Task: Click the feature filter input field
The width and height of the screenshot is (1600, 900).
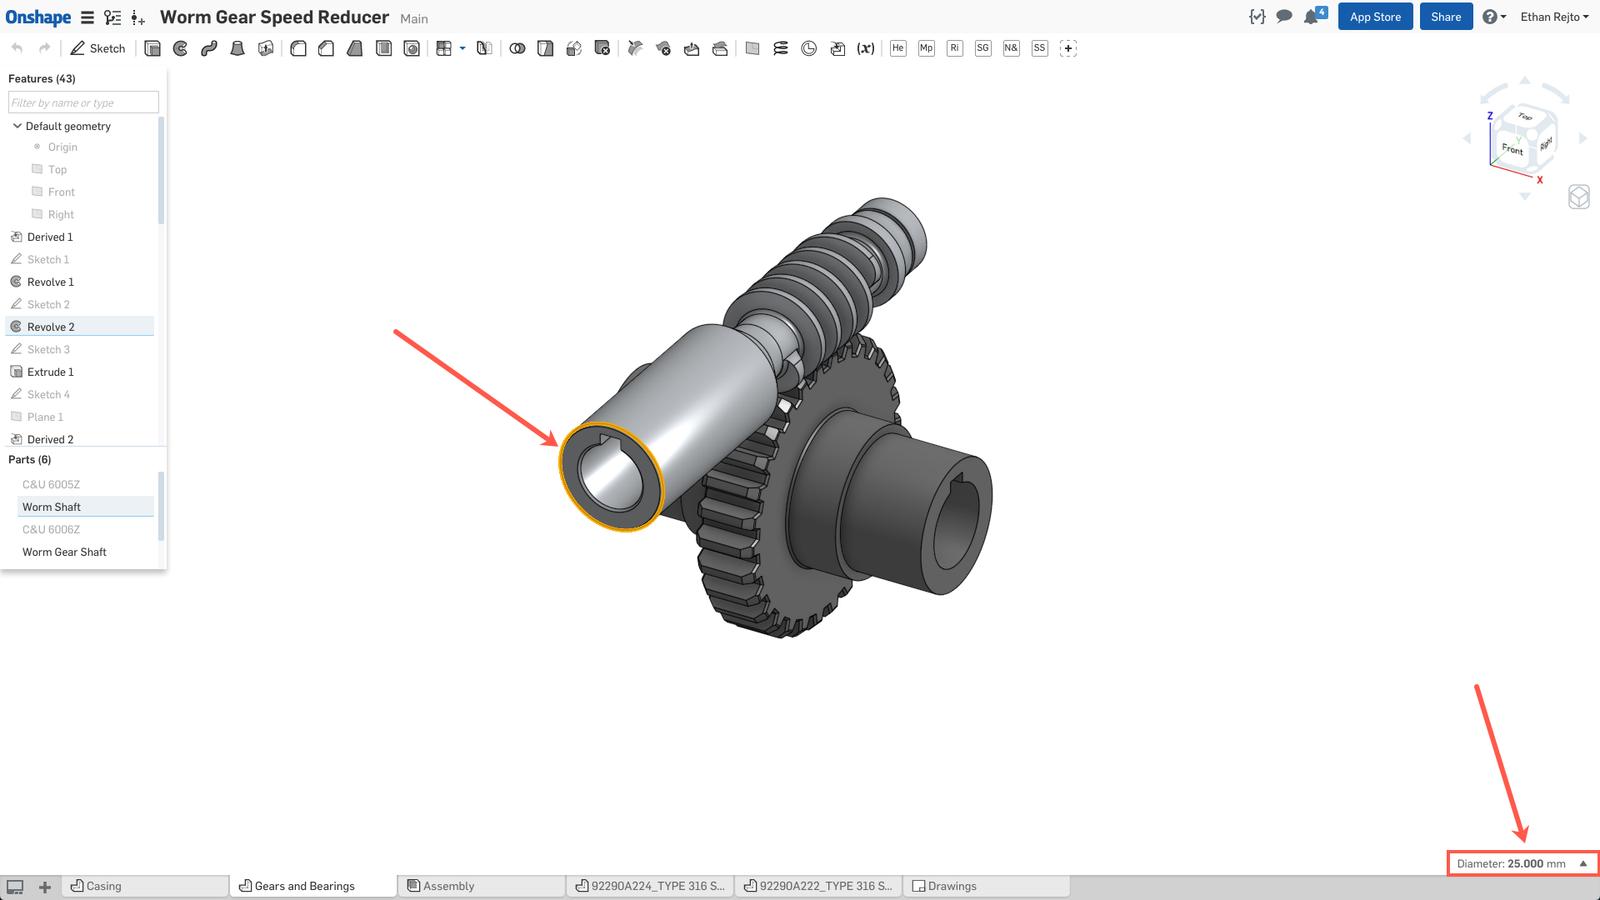Action: click(83, 103)
